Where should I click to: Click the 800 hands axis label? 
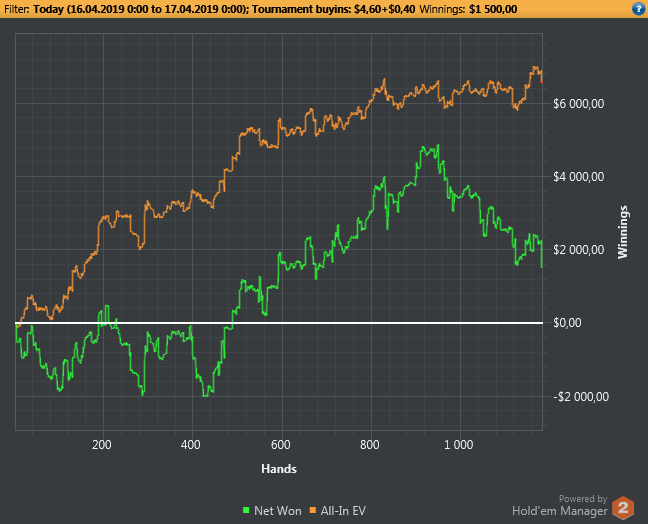[x=369, y=445]
